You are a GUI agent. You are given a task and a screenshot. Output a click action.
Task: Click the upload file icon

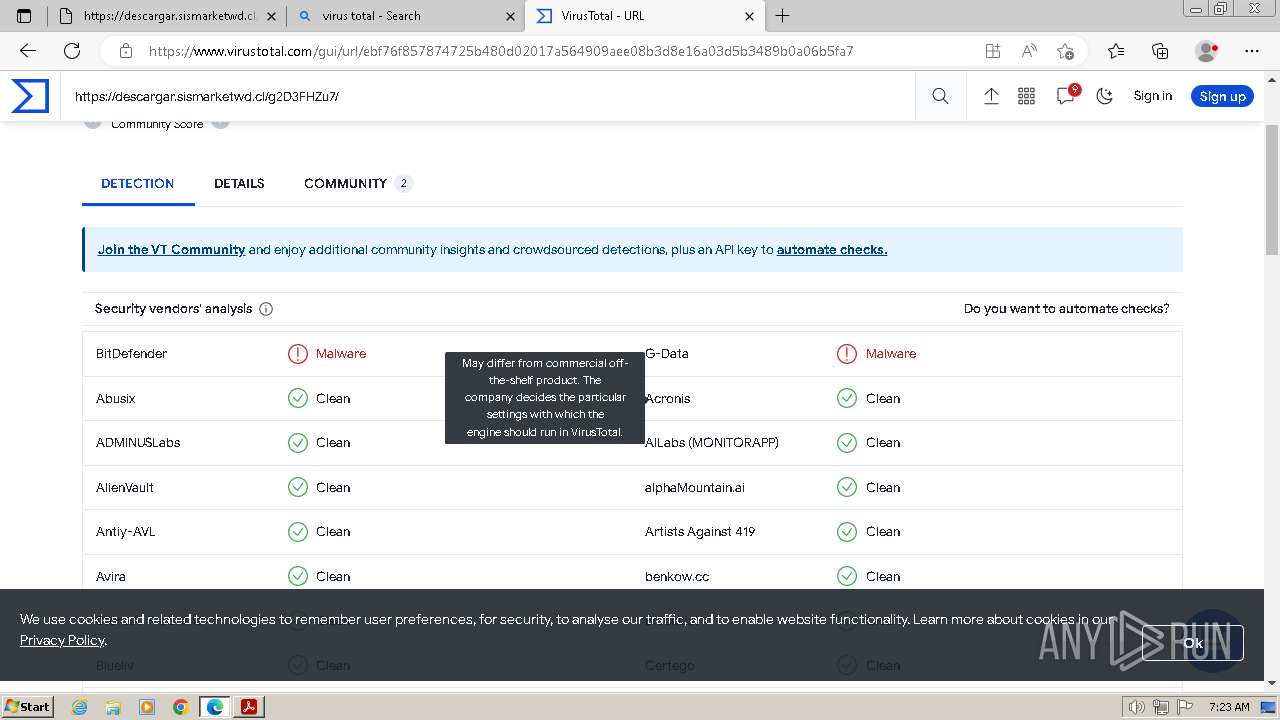click(991, 96)
